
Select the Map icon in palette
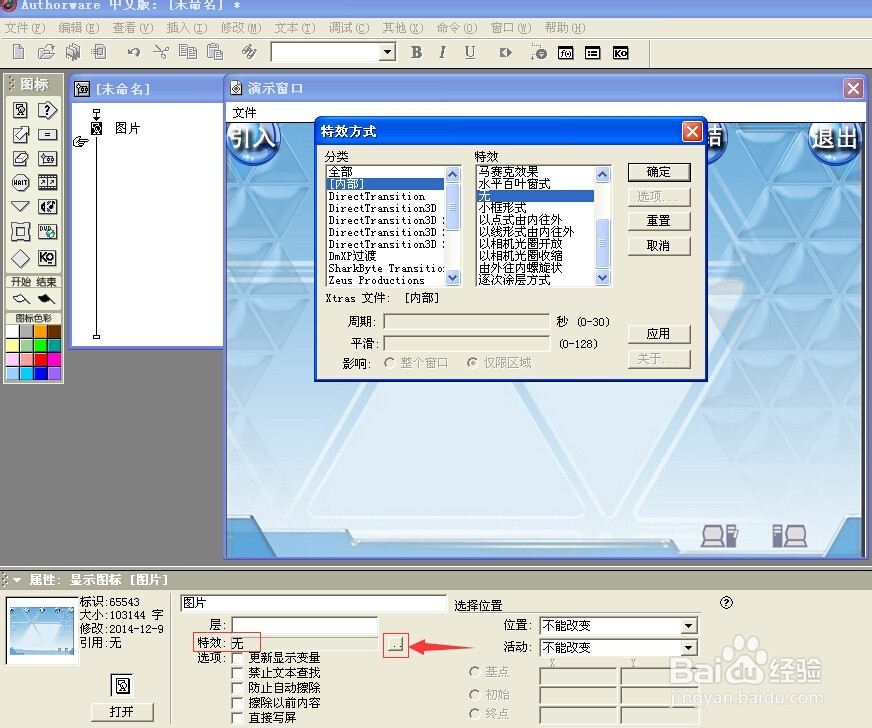47,159
